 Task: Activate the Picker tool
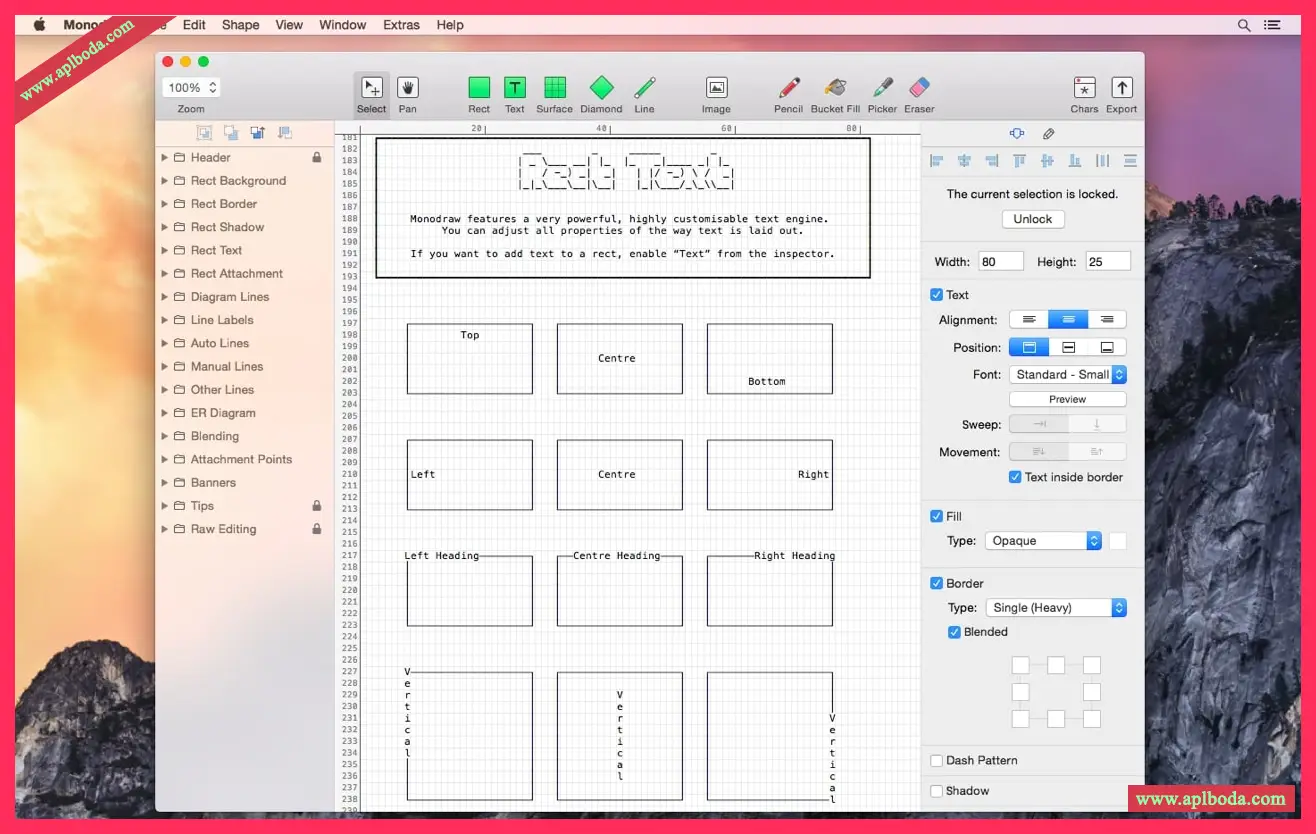click(882, 88)
